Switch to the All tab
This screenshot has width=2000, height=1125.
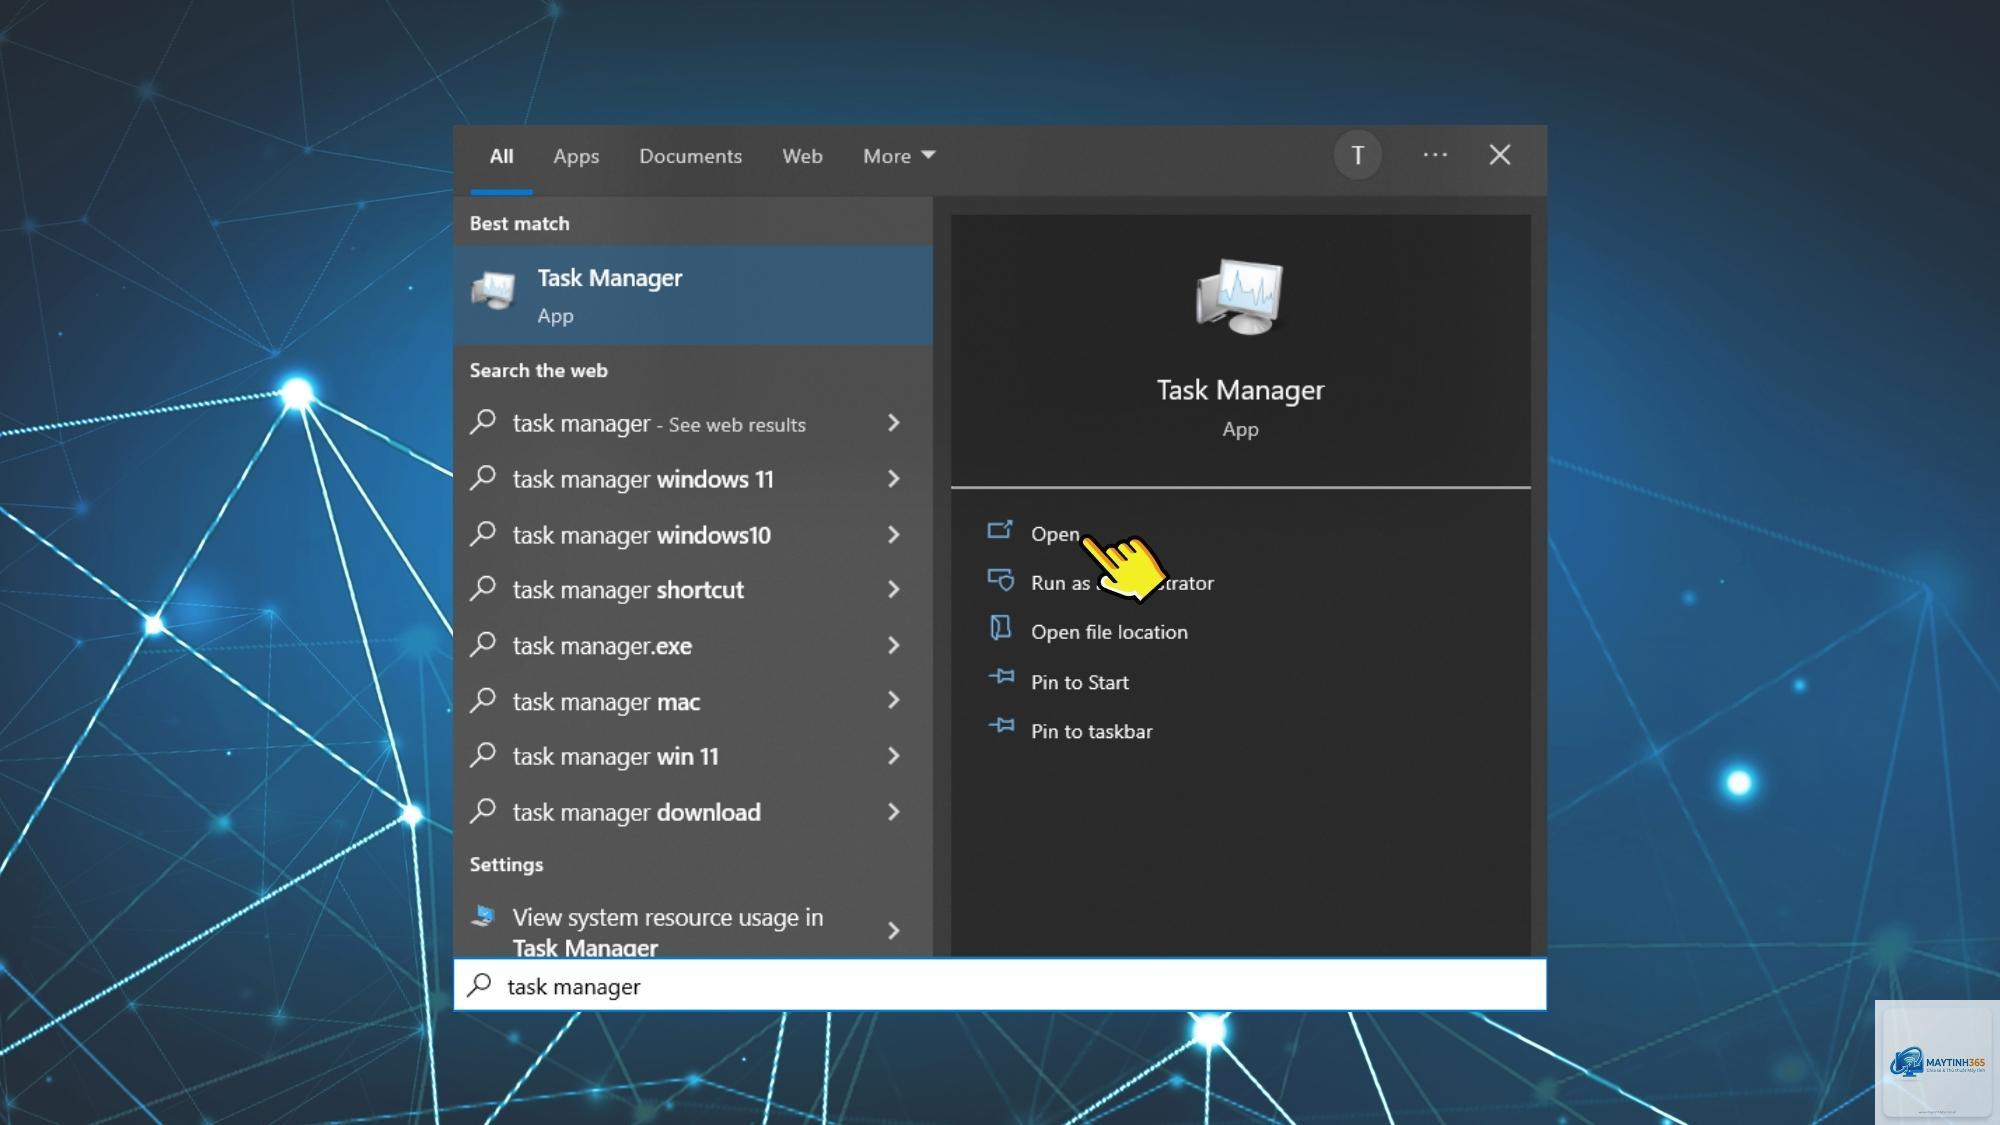(x=501, y=156)
